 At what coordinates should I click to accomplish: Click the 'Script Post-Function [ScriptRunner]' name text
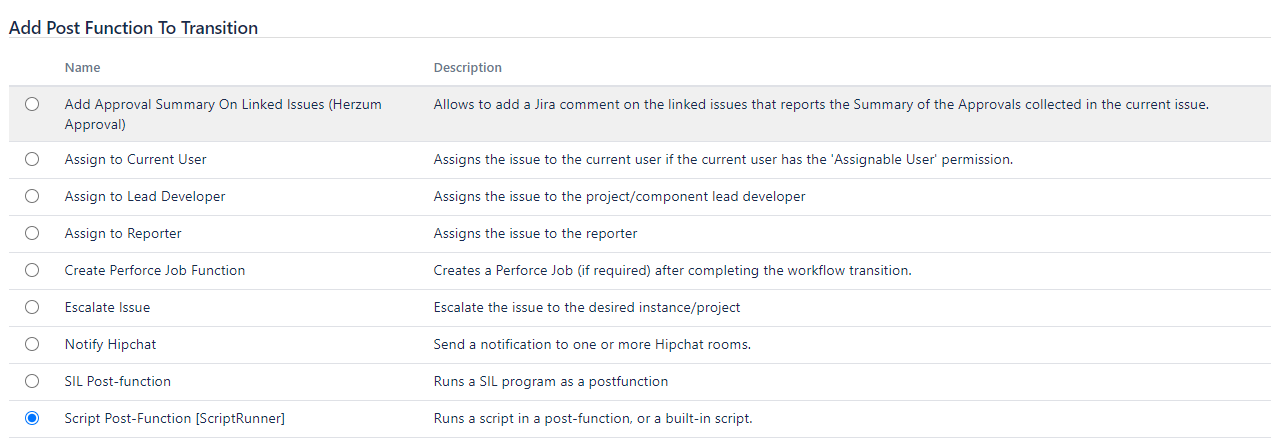click(x=174, y=418)
